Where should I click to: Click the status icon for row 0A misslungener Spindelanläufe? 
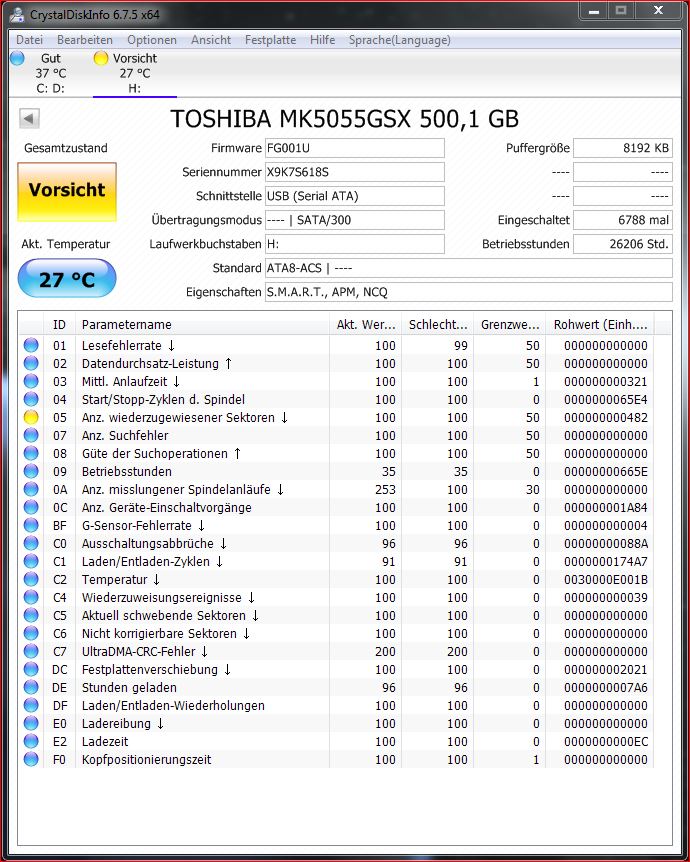pyautogui.click(x=31, y=489)
